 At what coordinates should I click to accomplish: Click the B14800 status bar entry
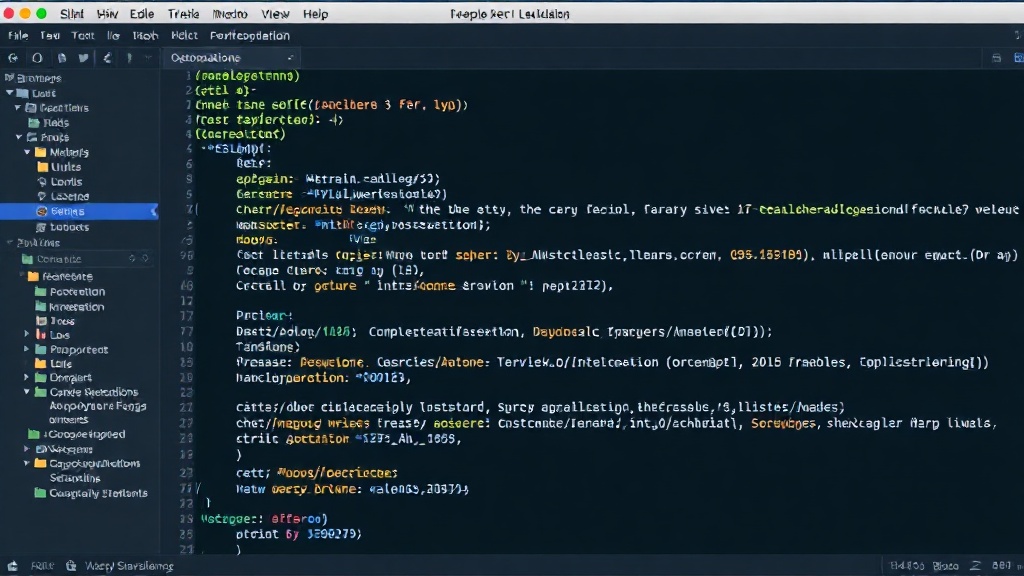(906, 566)
